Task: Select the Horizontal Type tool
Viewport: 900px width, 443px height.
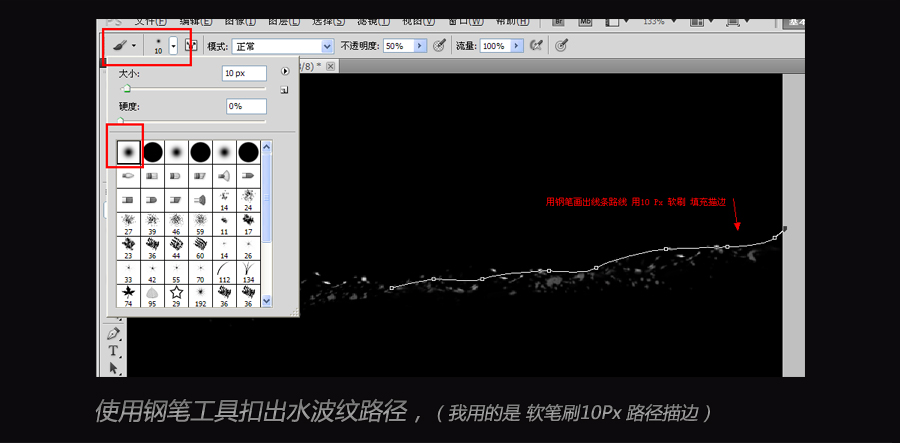Action: 113,351
